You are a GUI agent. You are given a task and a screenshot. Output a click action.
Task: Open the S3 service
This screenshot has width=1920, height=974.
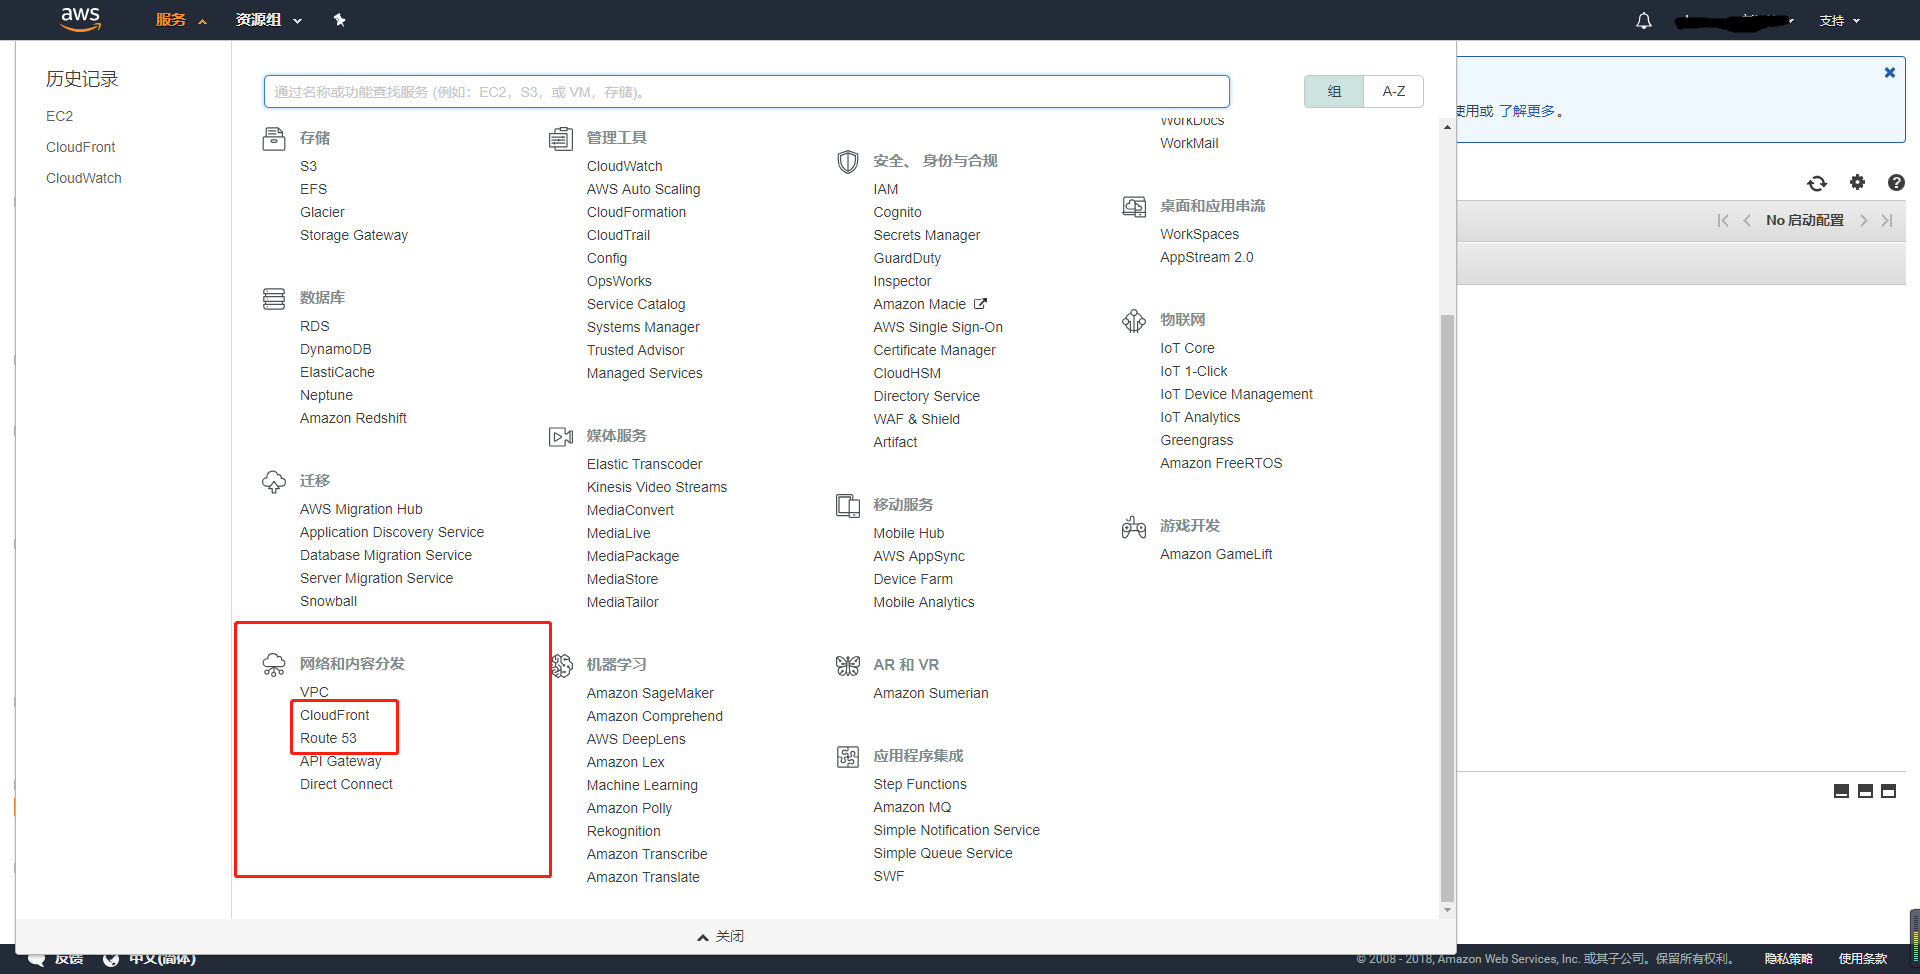coord(308,166)
